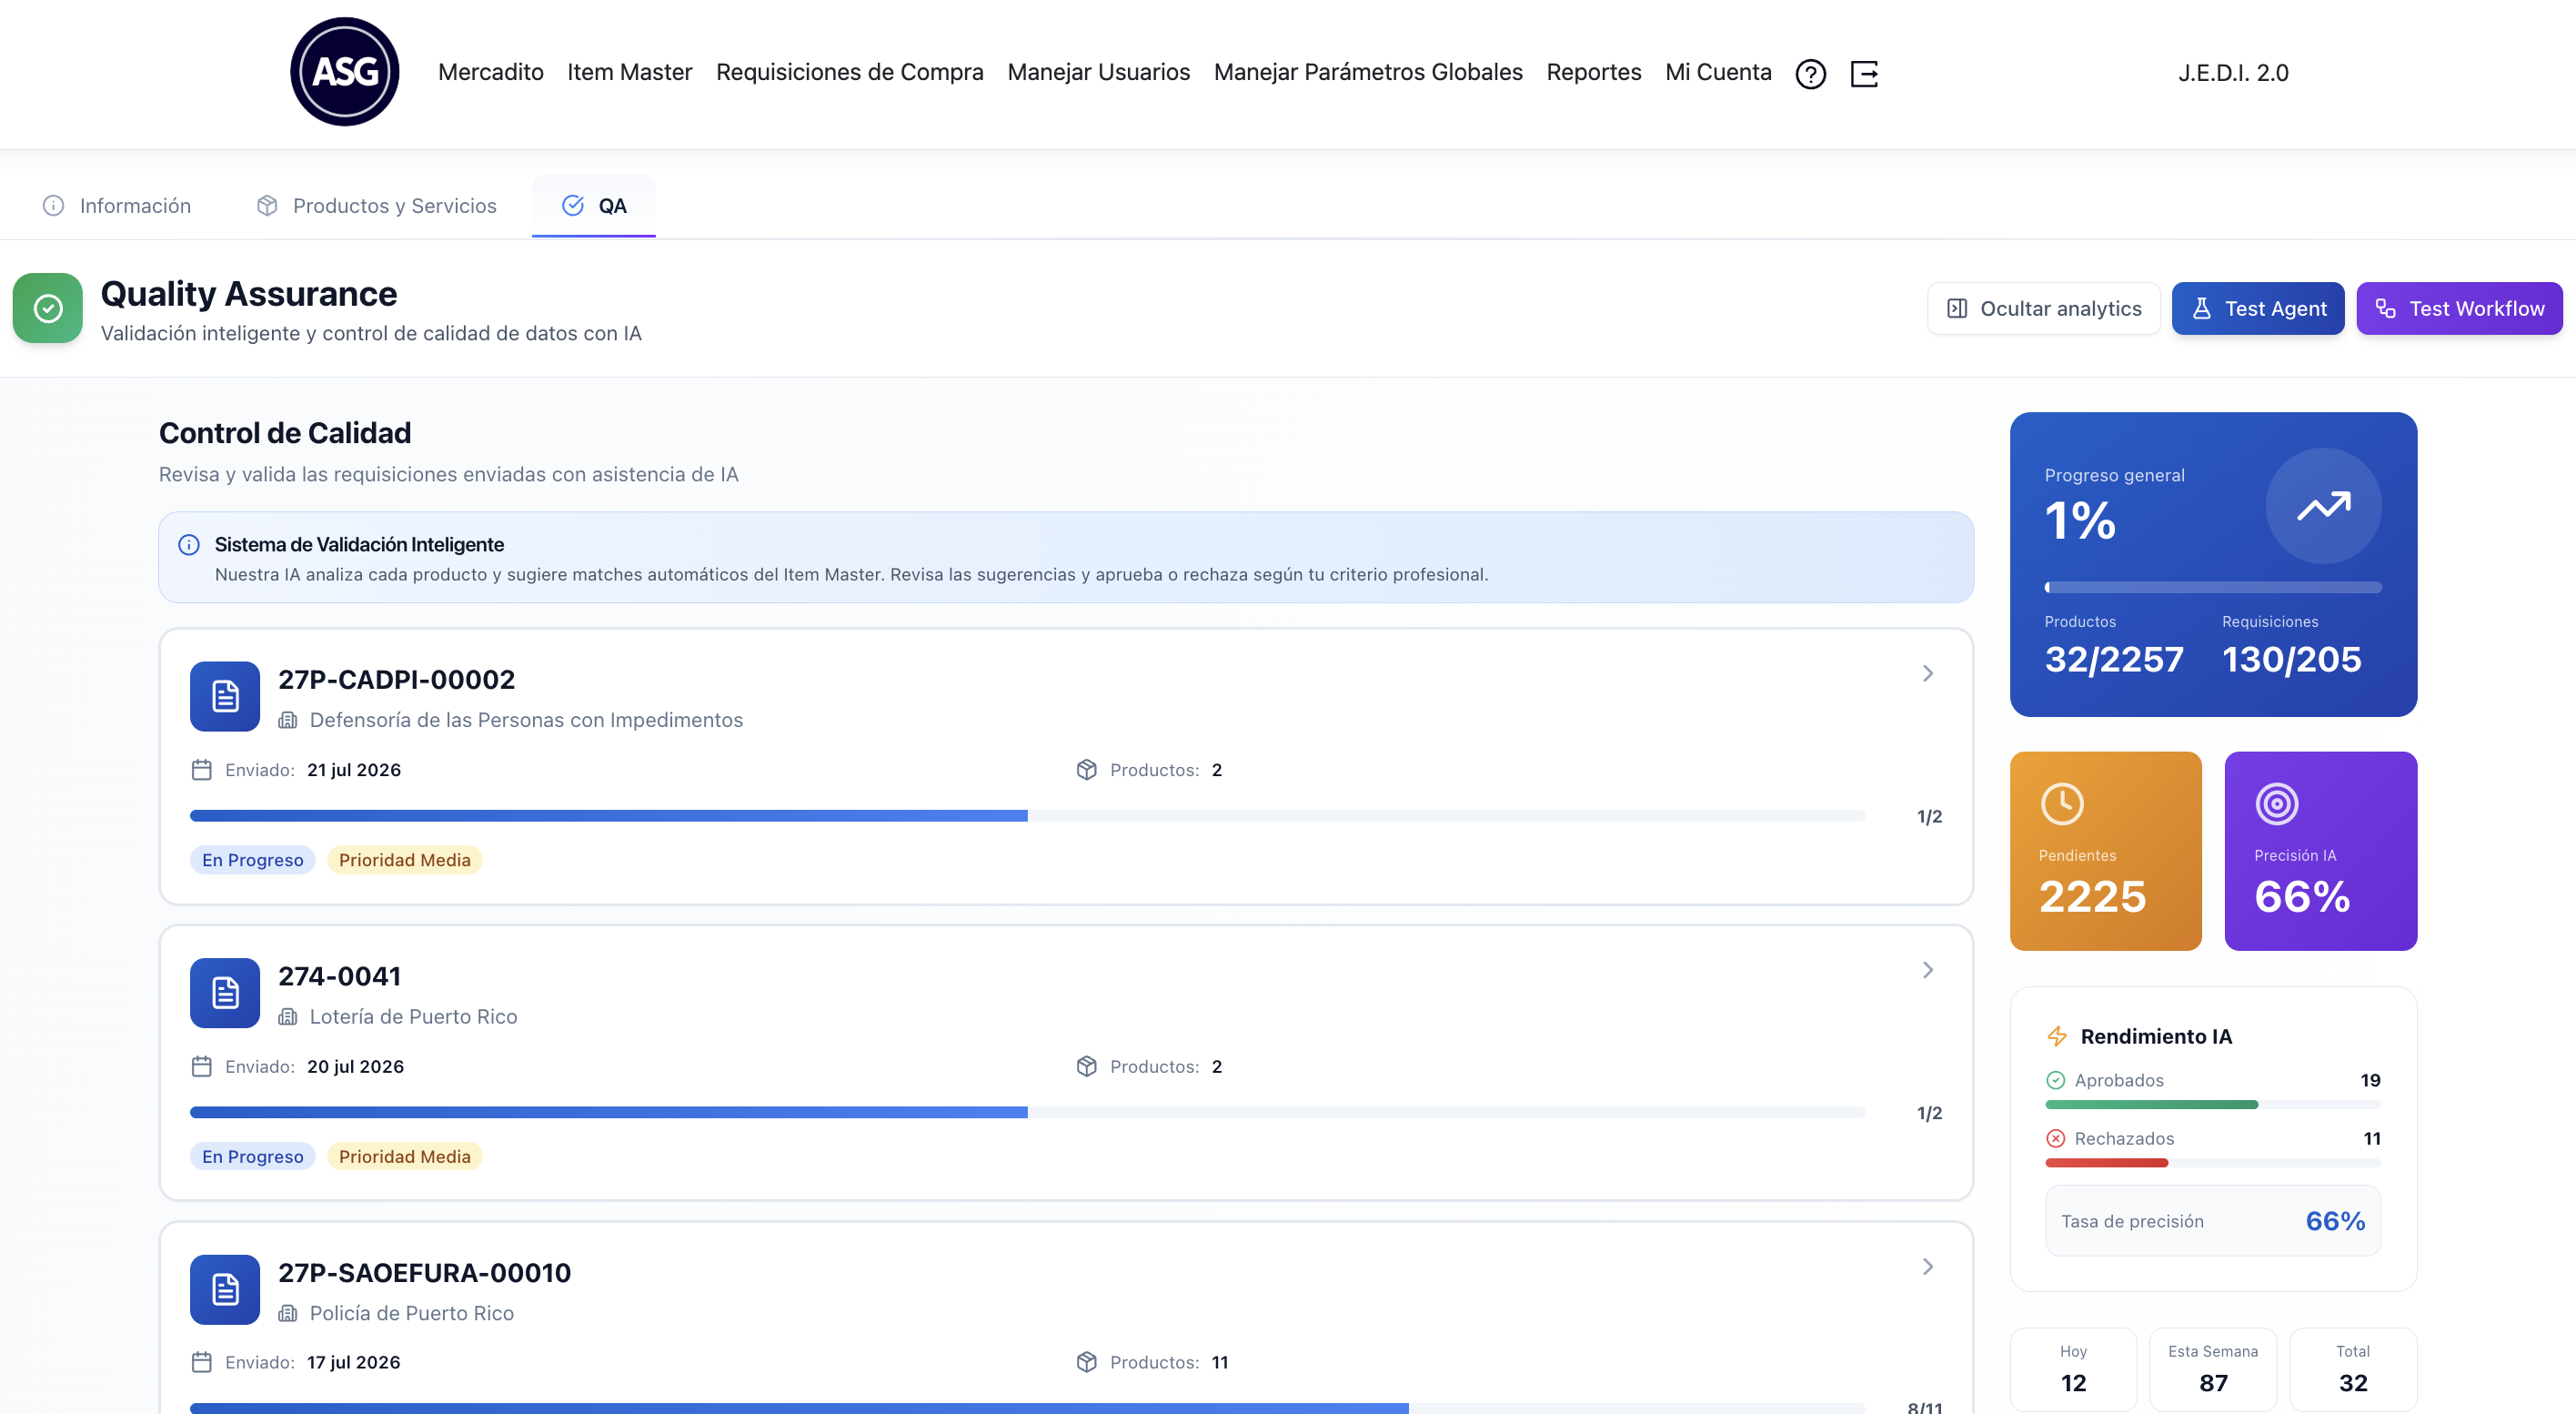Select the QA tab
The width and height of the screenshot is (2576, 1414).
point(594,206)
